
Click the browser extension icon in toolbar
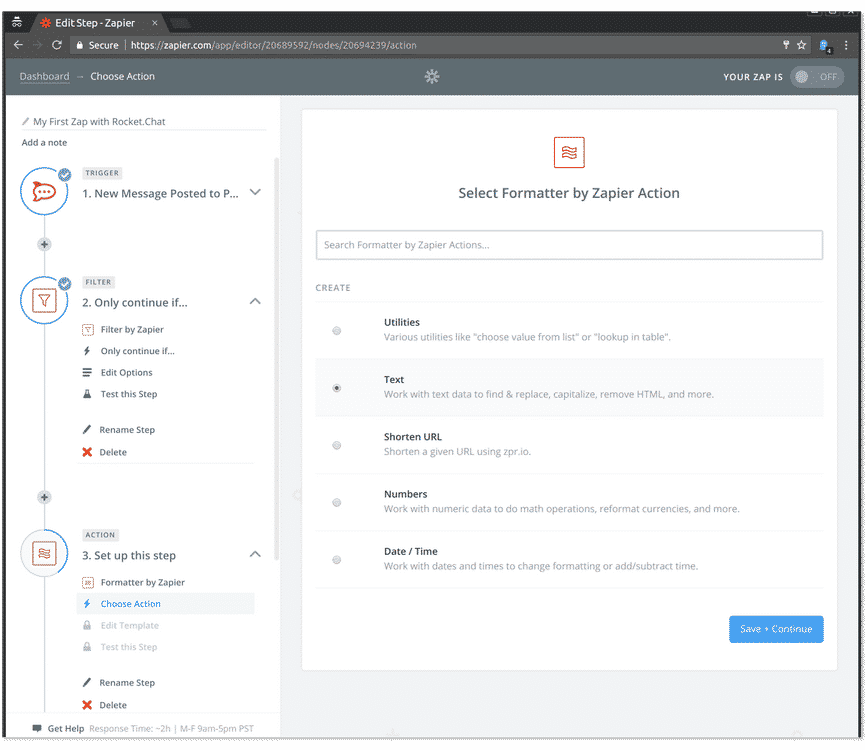point(825,46)
